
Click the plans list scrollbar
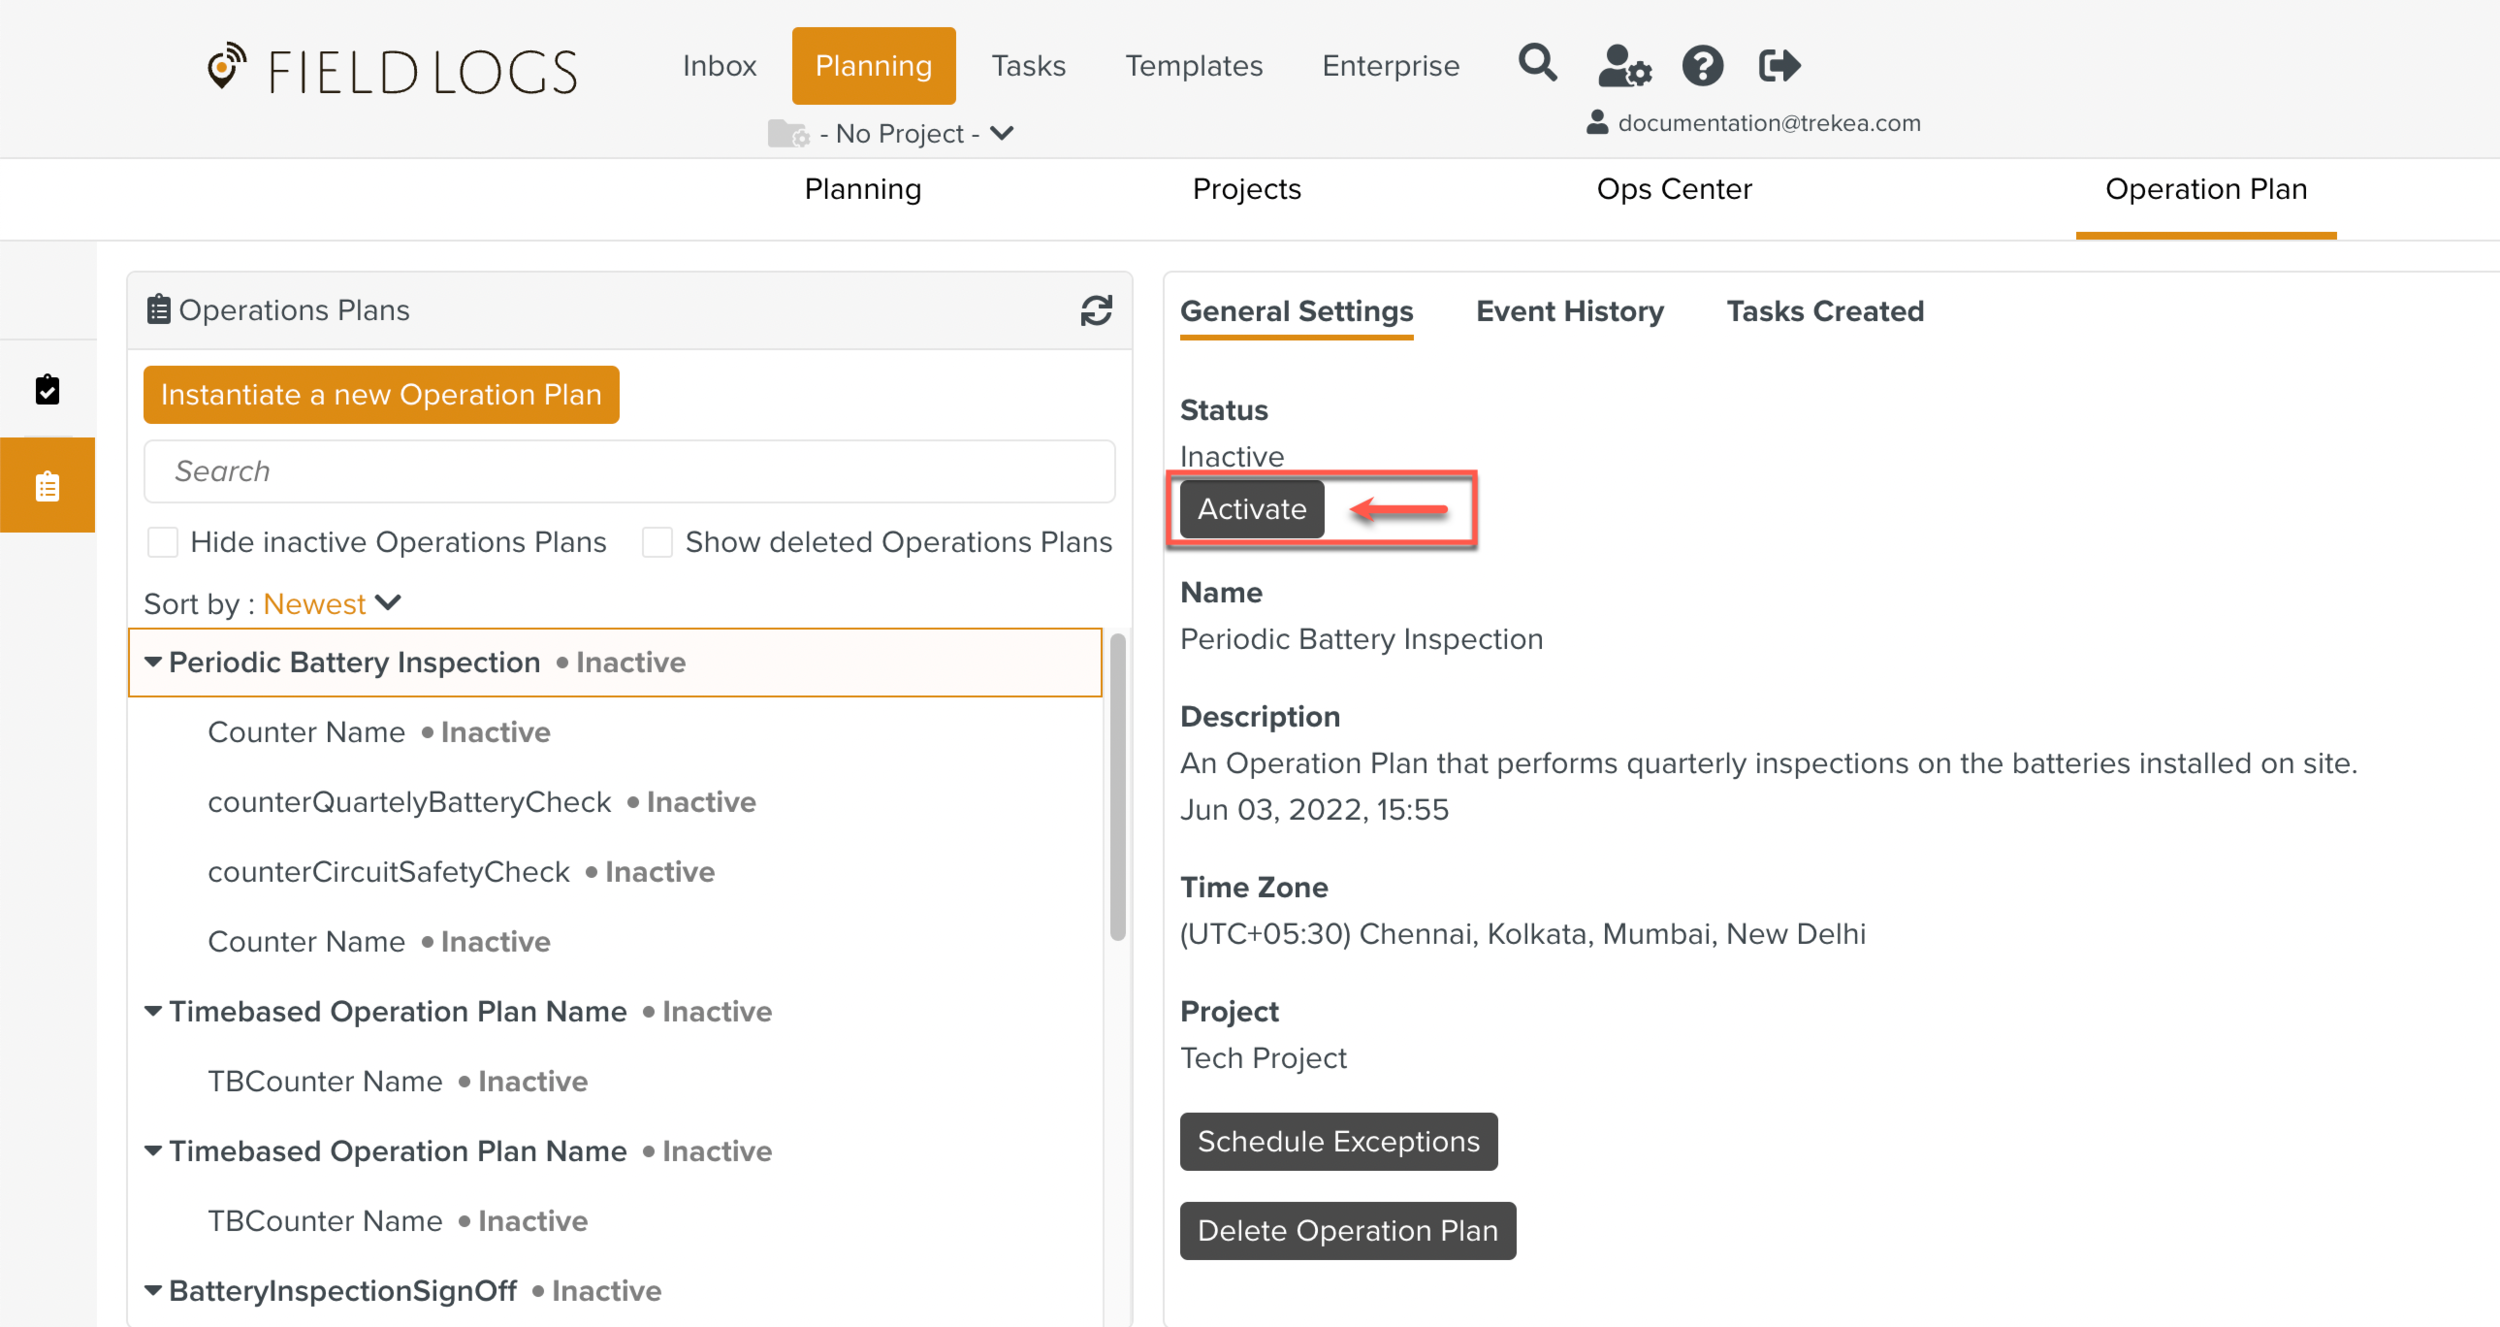pyautogui.click(x=1117, y=787)
